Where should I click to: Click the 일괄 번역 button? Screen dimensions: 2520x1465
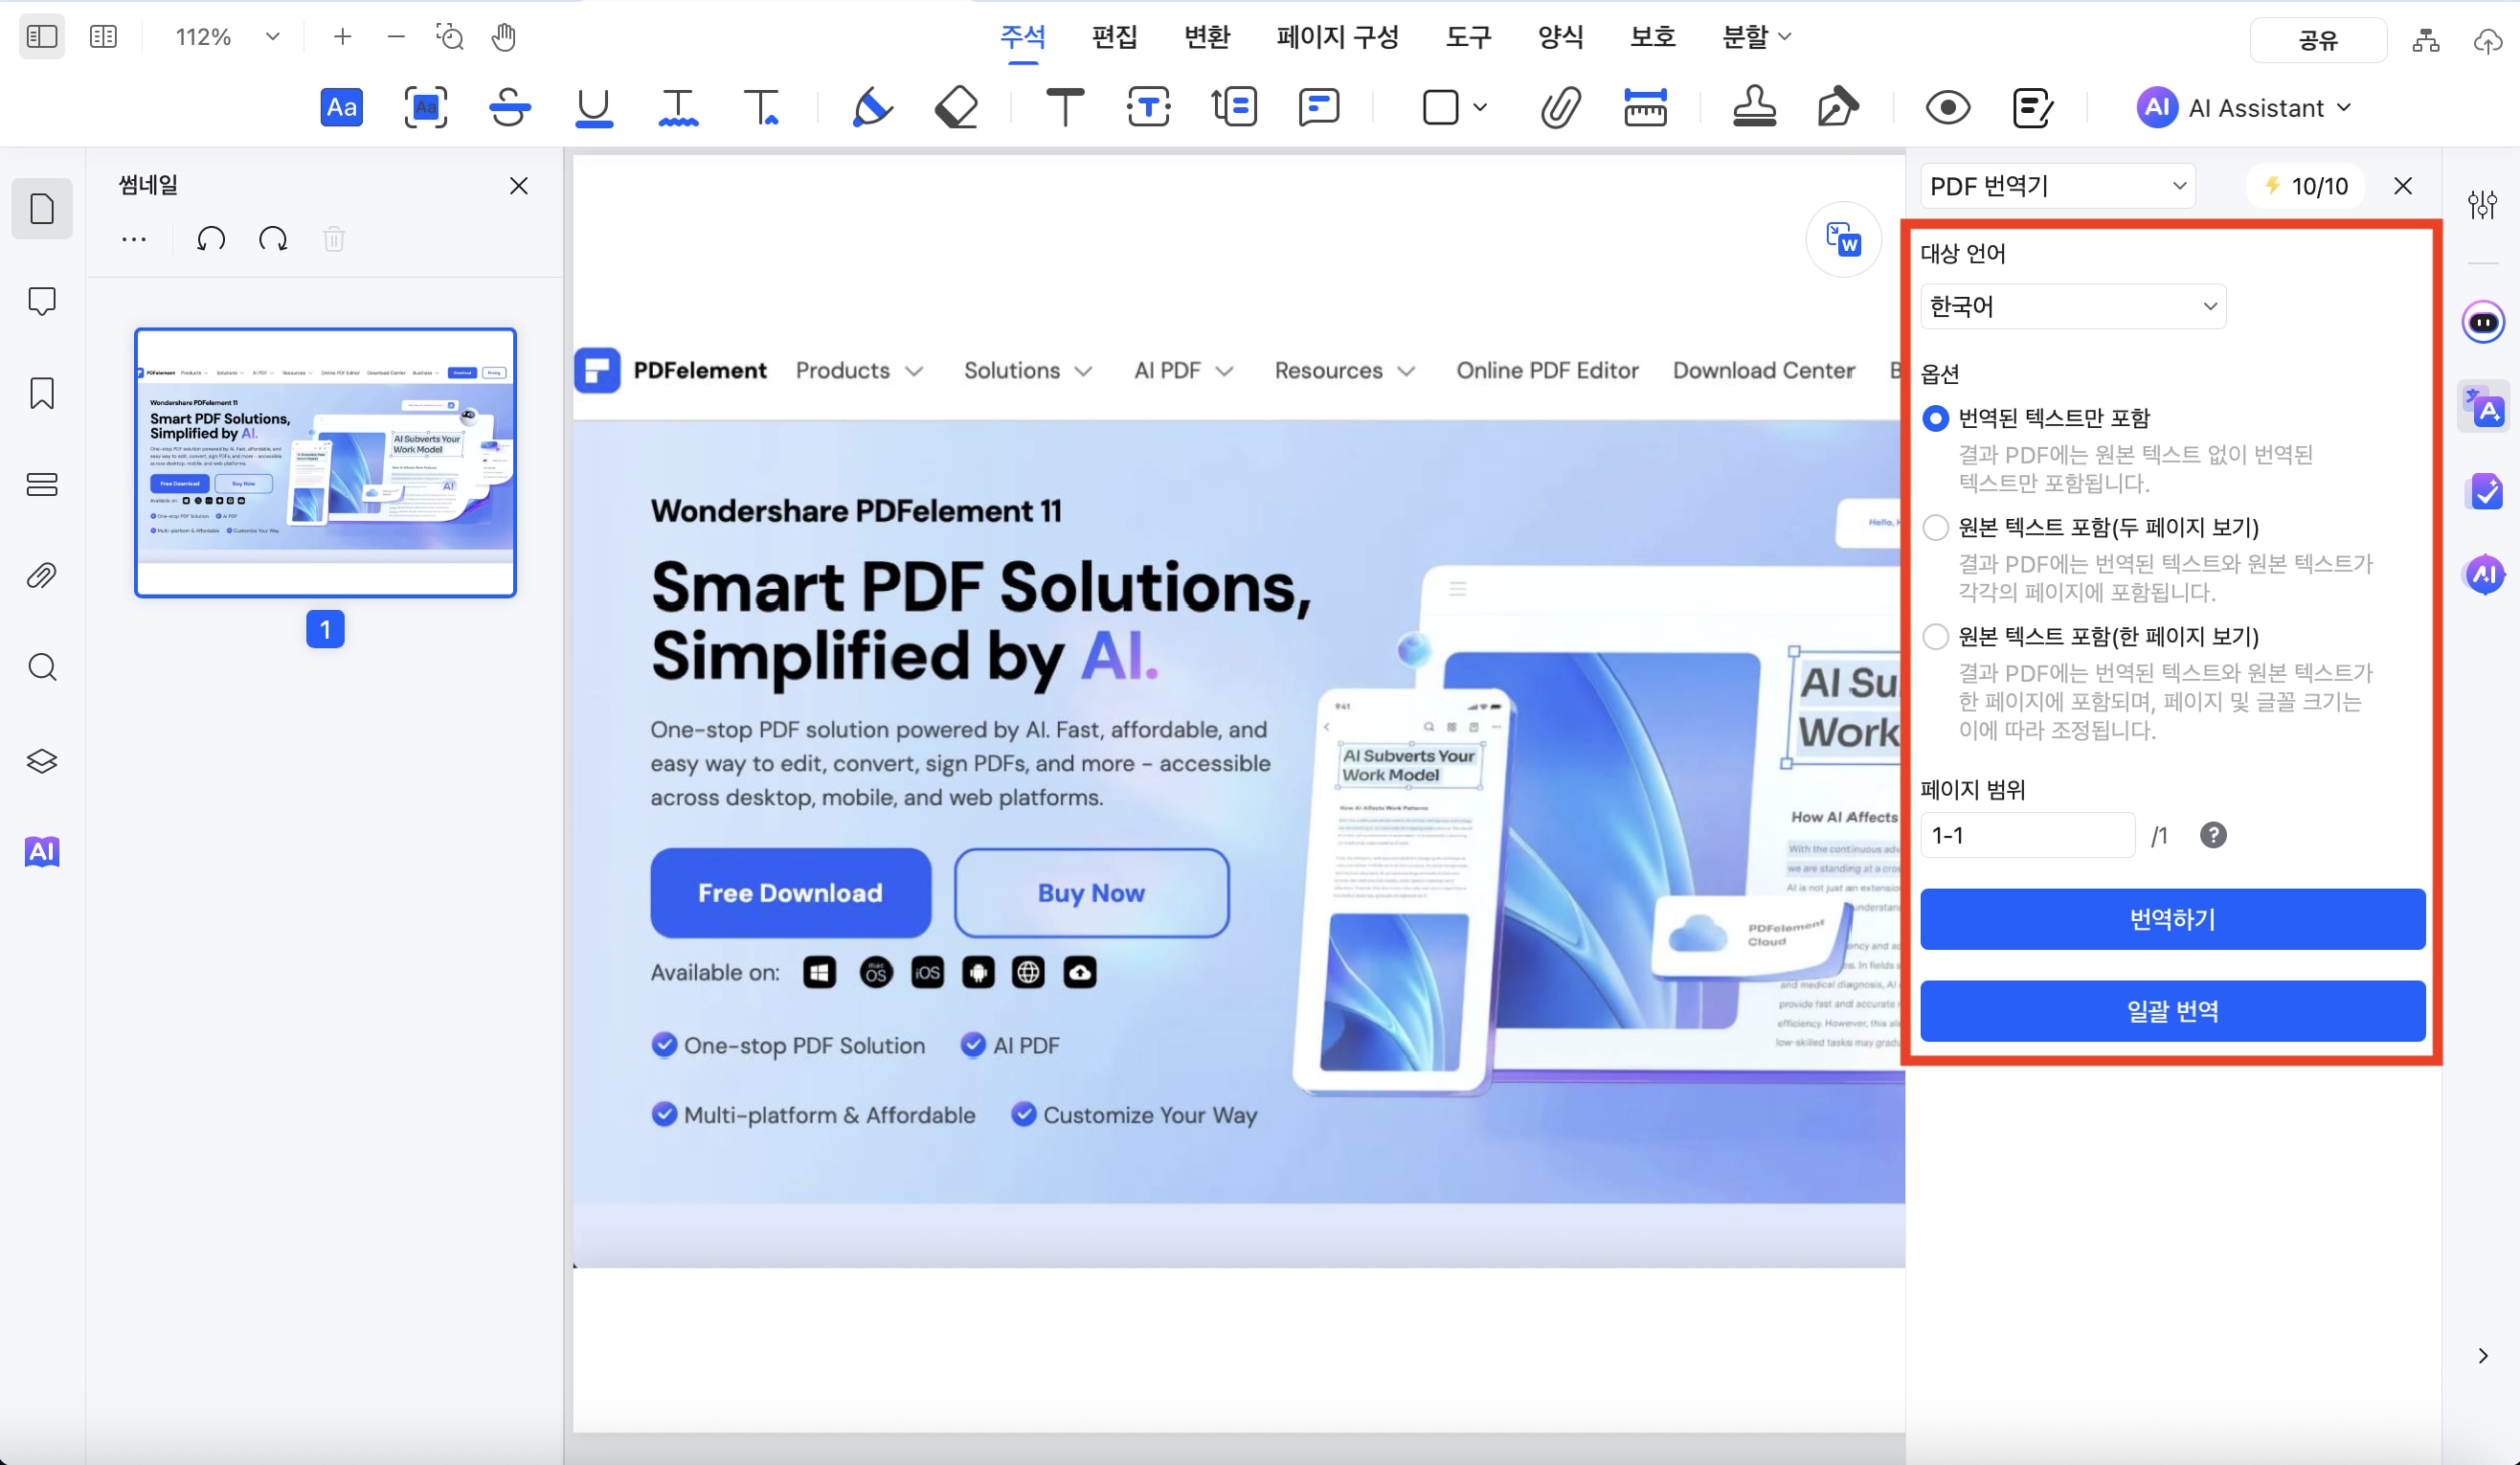tap(2172, 1011)
